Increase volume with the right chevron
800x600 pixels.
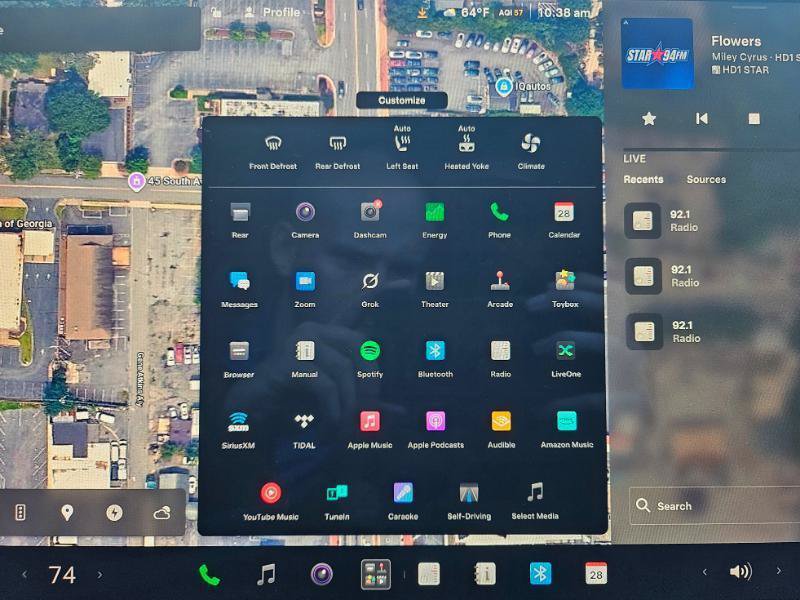click(779, 571)
